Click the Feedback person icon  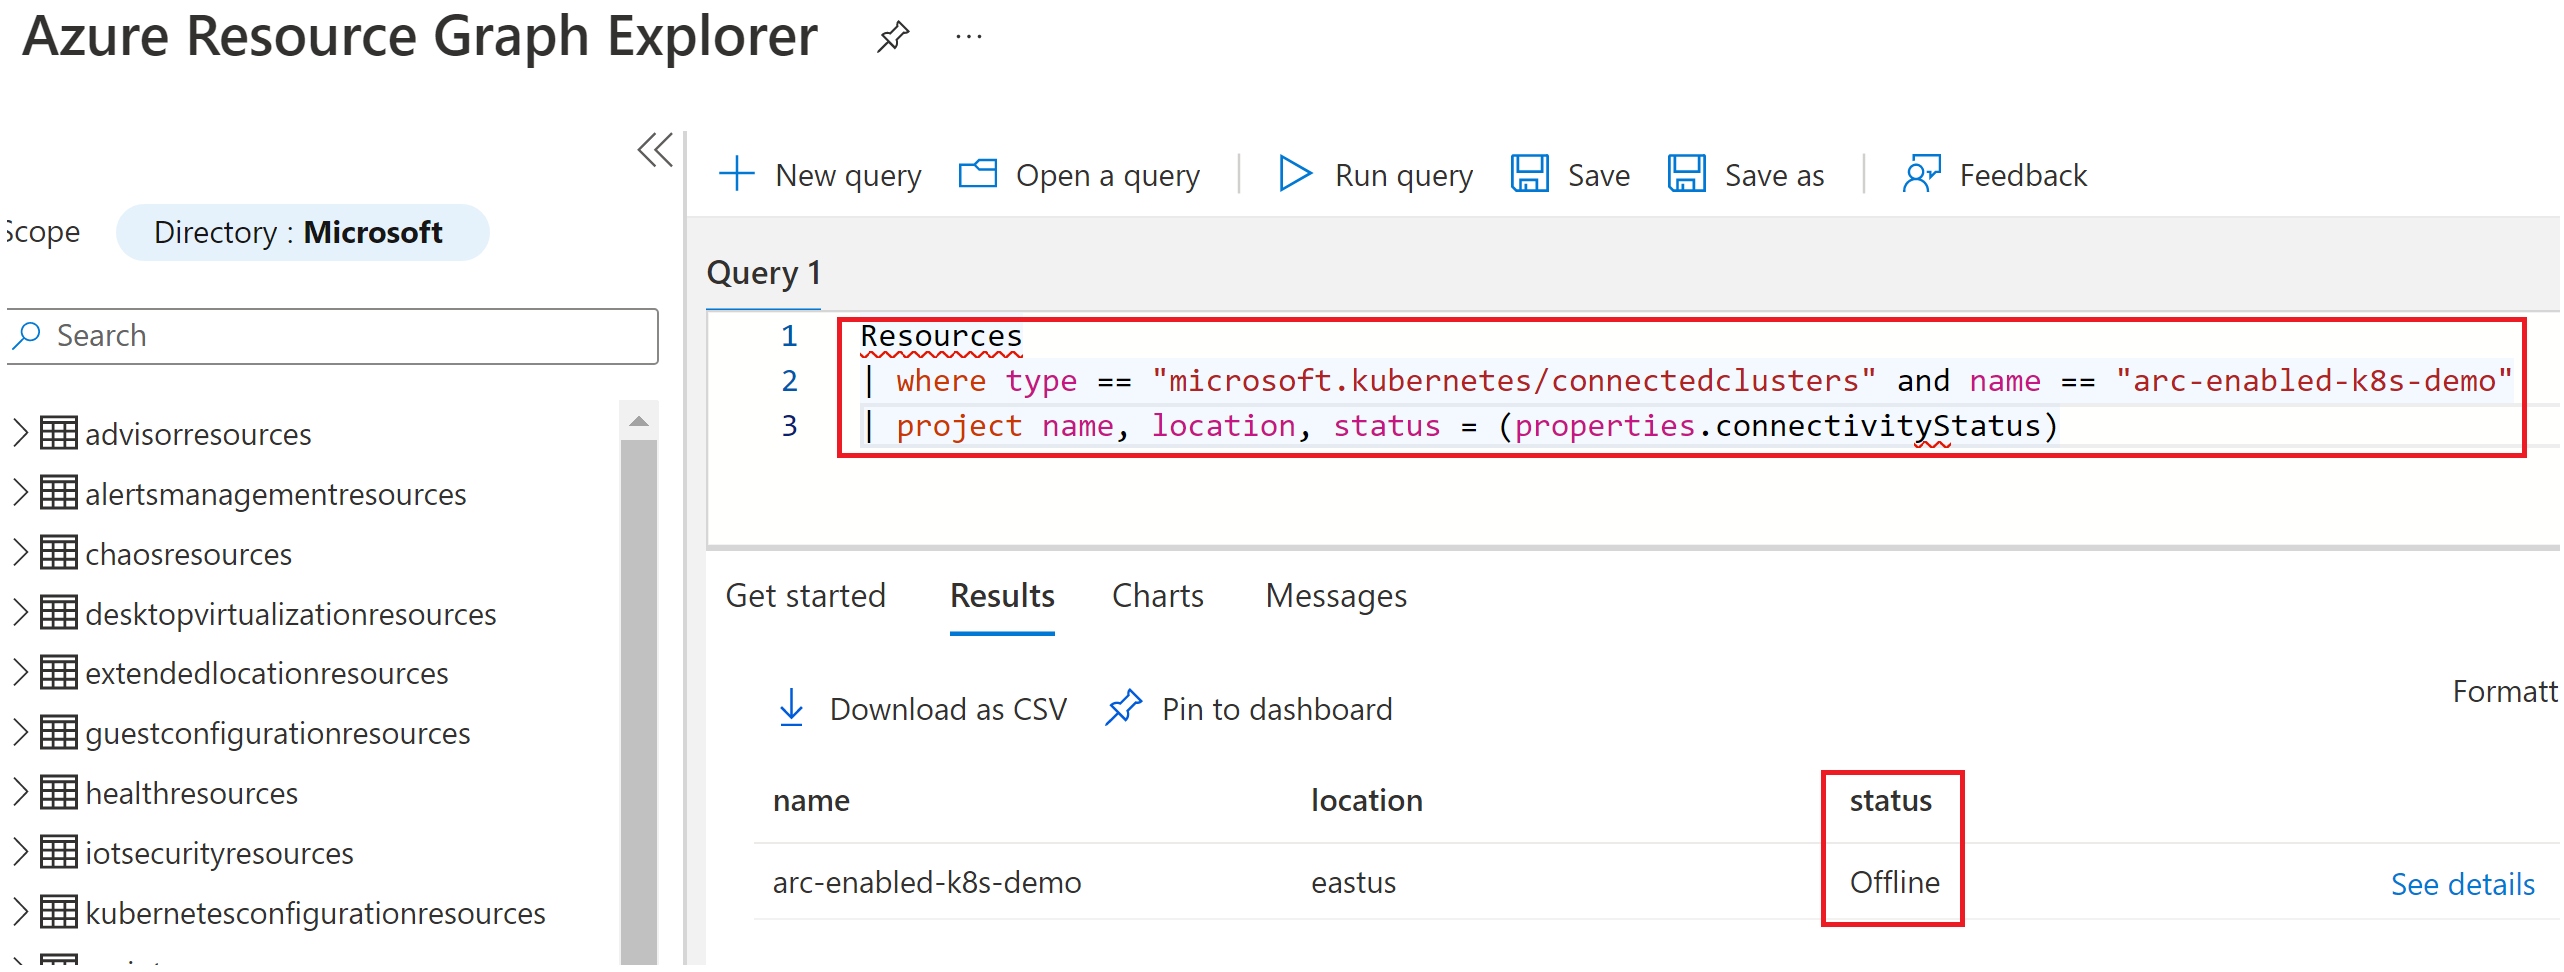pyautogui.click(x=1921, y=174)
